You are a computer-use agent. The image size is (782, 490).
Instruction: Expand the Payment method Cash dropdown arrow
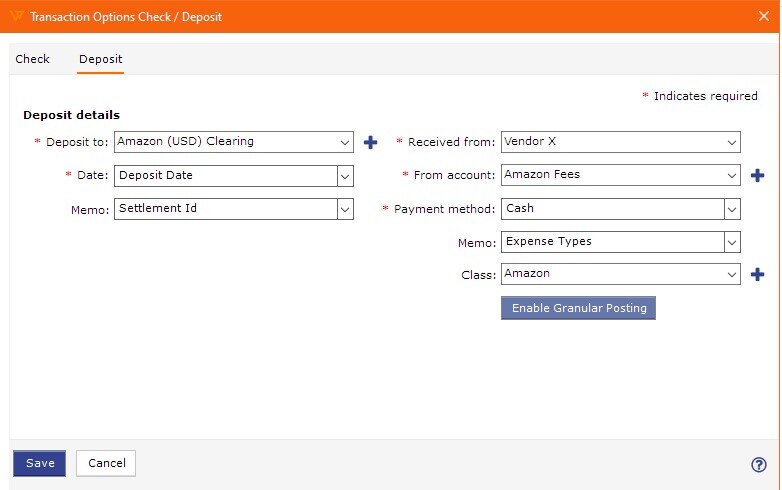point(732,209)
